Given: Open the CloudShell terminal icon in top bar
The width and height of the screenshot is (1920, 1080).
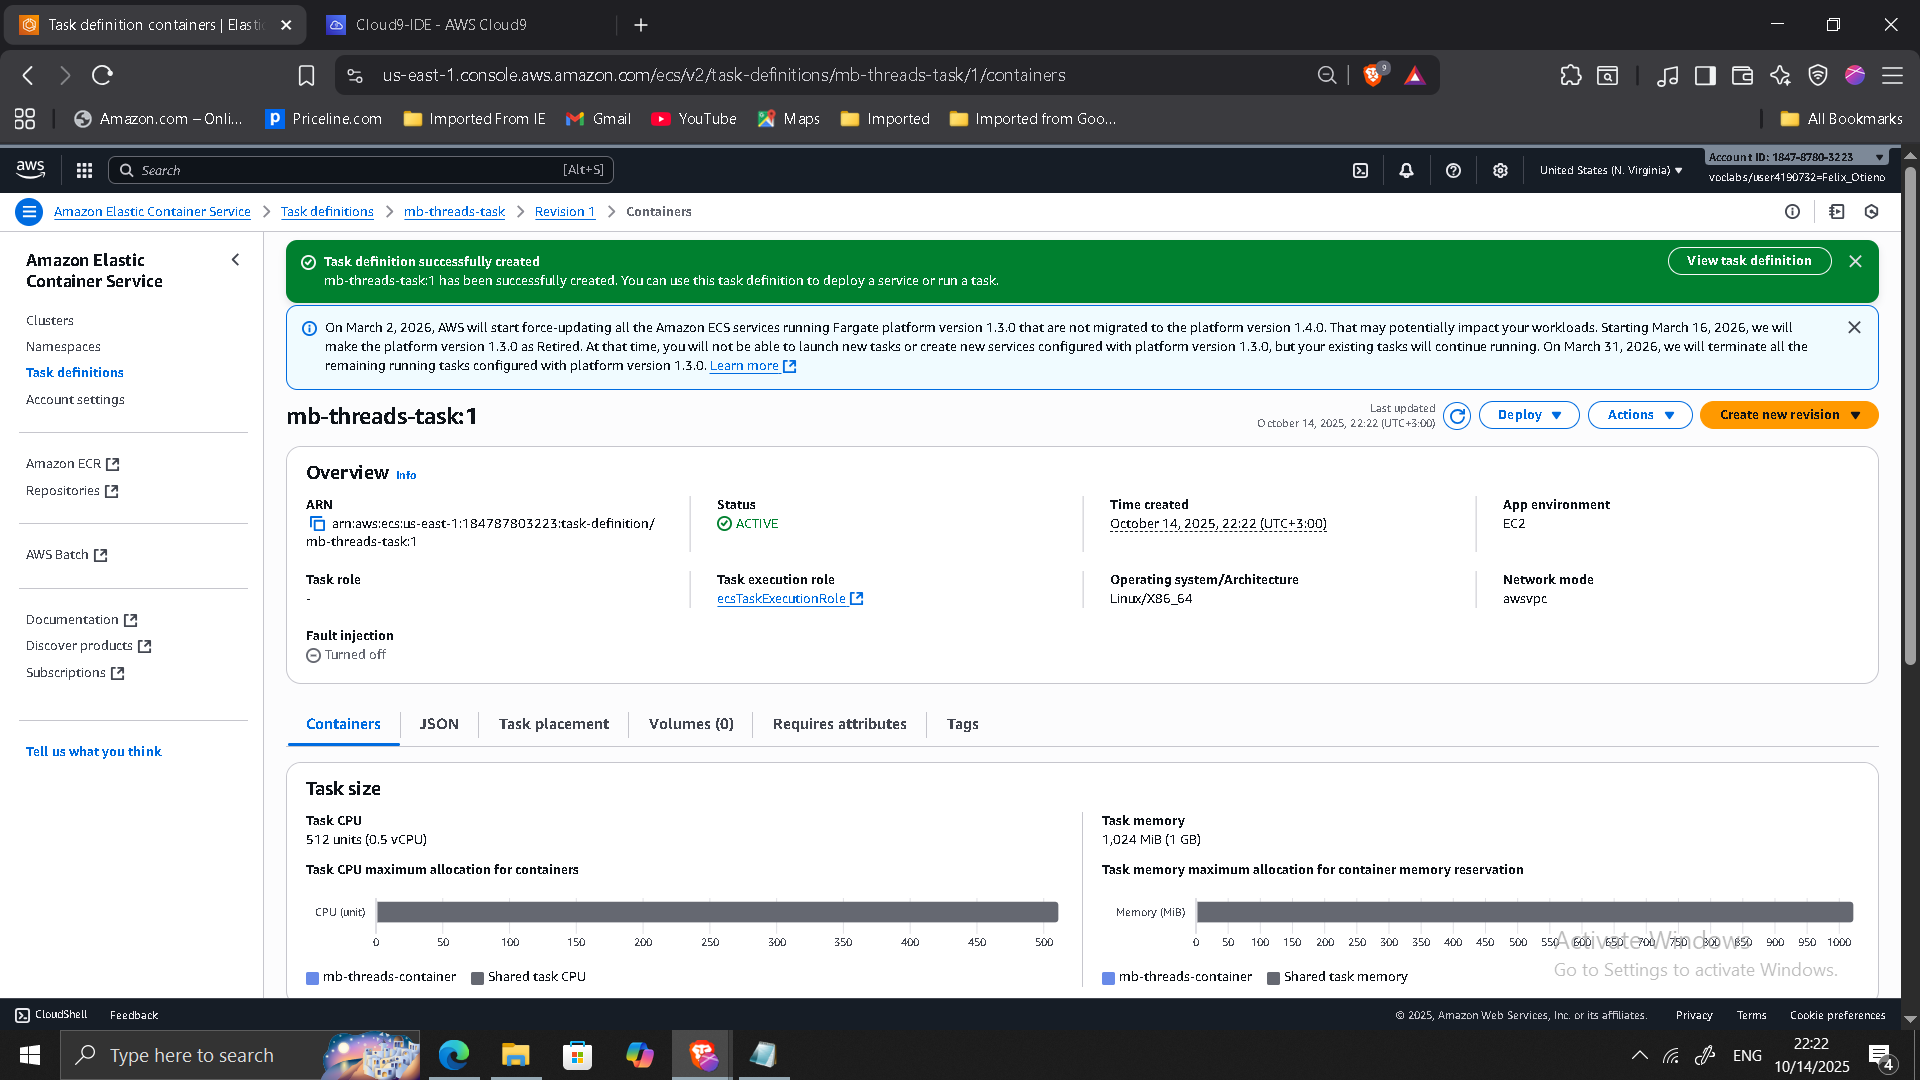Looking at the screenshot, I should [x=1360, y=170].
